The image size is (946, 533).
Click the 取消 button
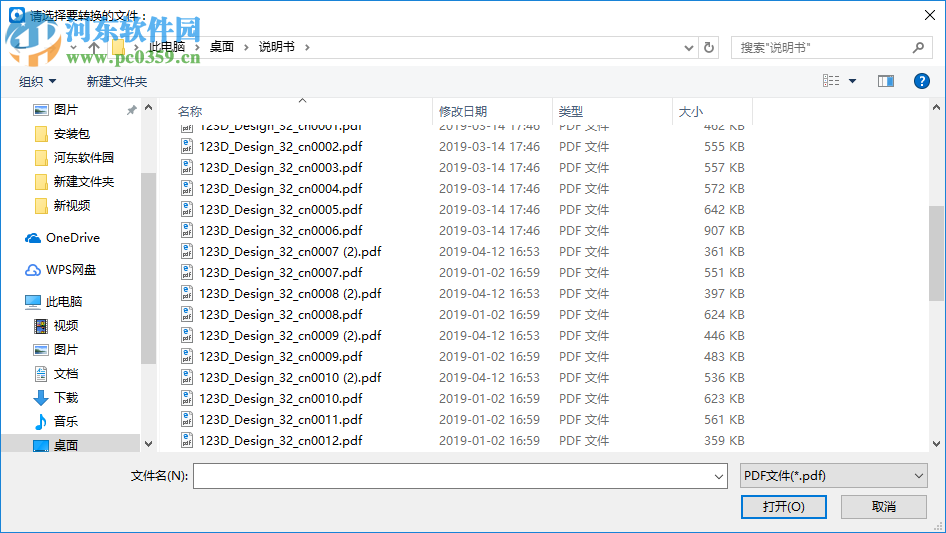tap(884, 507)
